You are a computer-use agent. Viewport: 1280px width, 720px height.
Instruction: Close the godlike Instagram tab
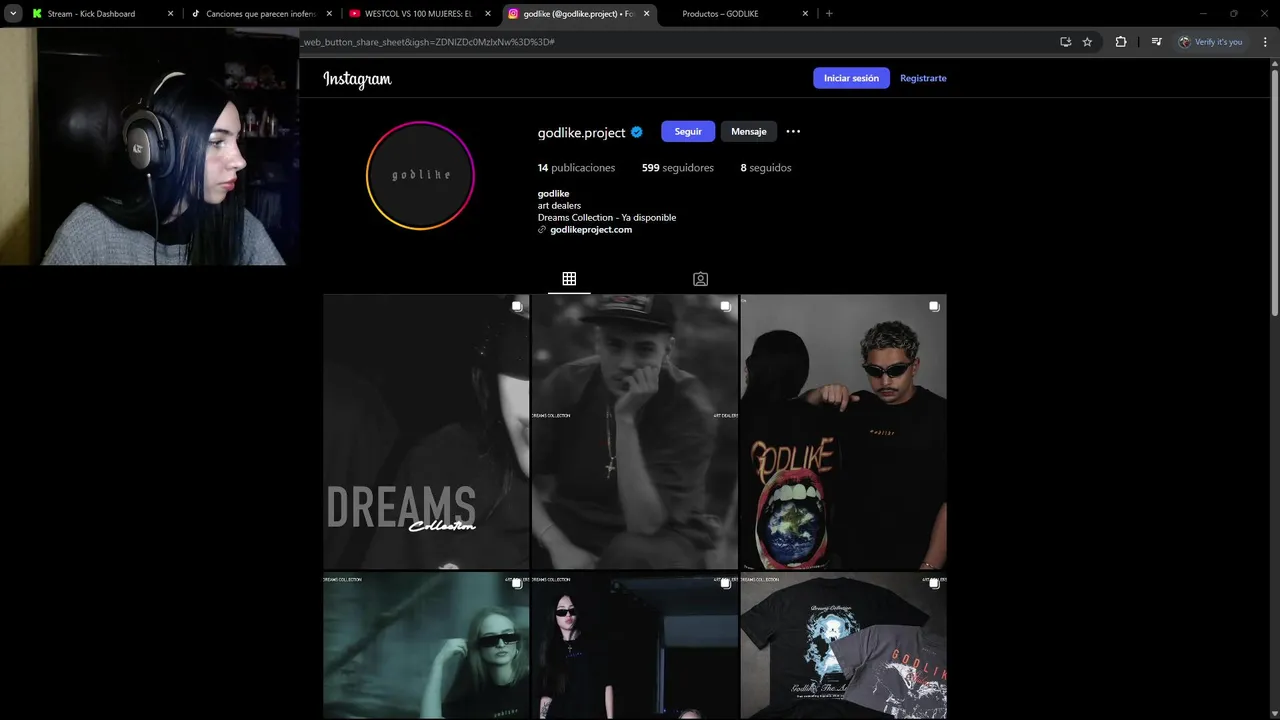(x=646, y=14)
